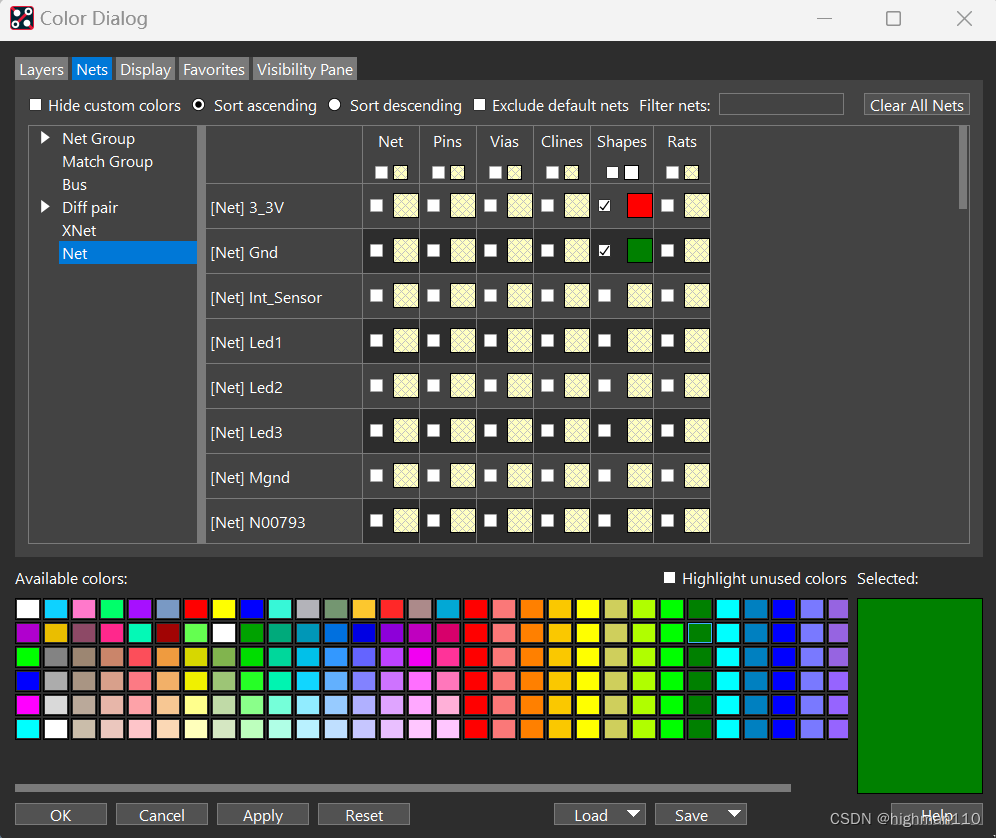Screen dimensions: 996x838
Task: Enable the Hide custom colors checkbox
Action: pyautogui.click(x=36, y=105)
